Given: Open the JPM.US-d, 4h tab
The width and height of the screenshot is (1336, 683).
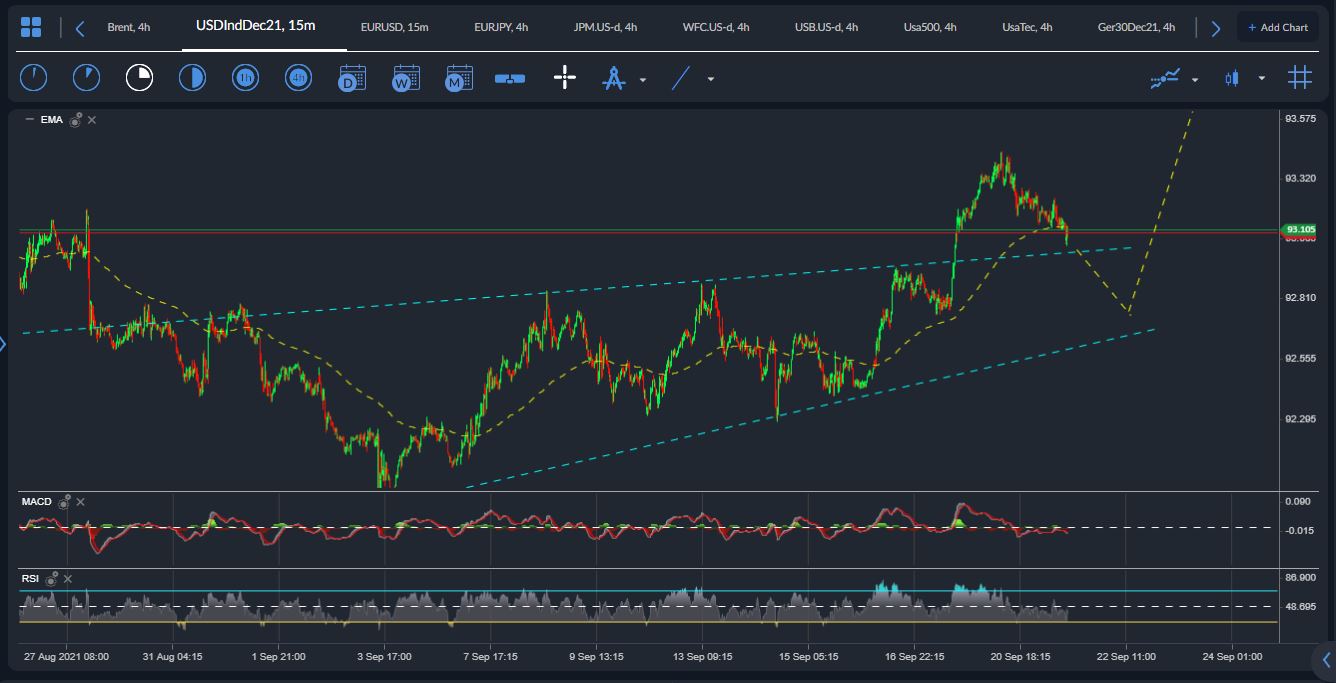Looking at the screenshot, I should coord(605,27).
